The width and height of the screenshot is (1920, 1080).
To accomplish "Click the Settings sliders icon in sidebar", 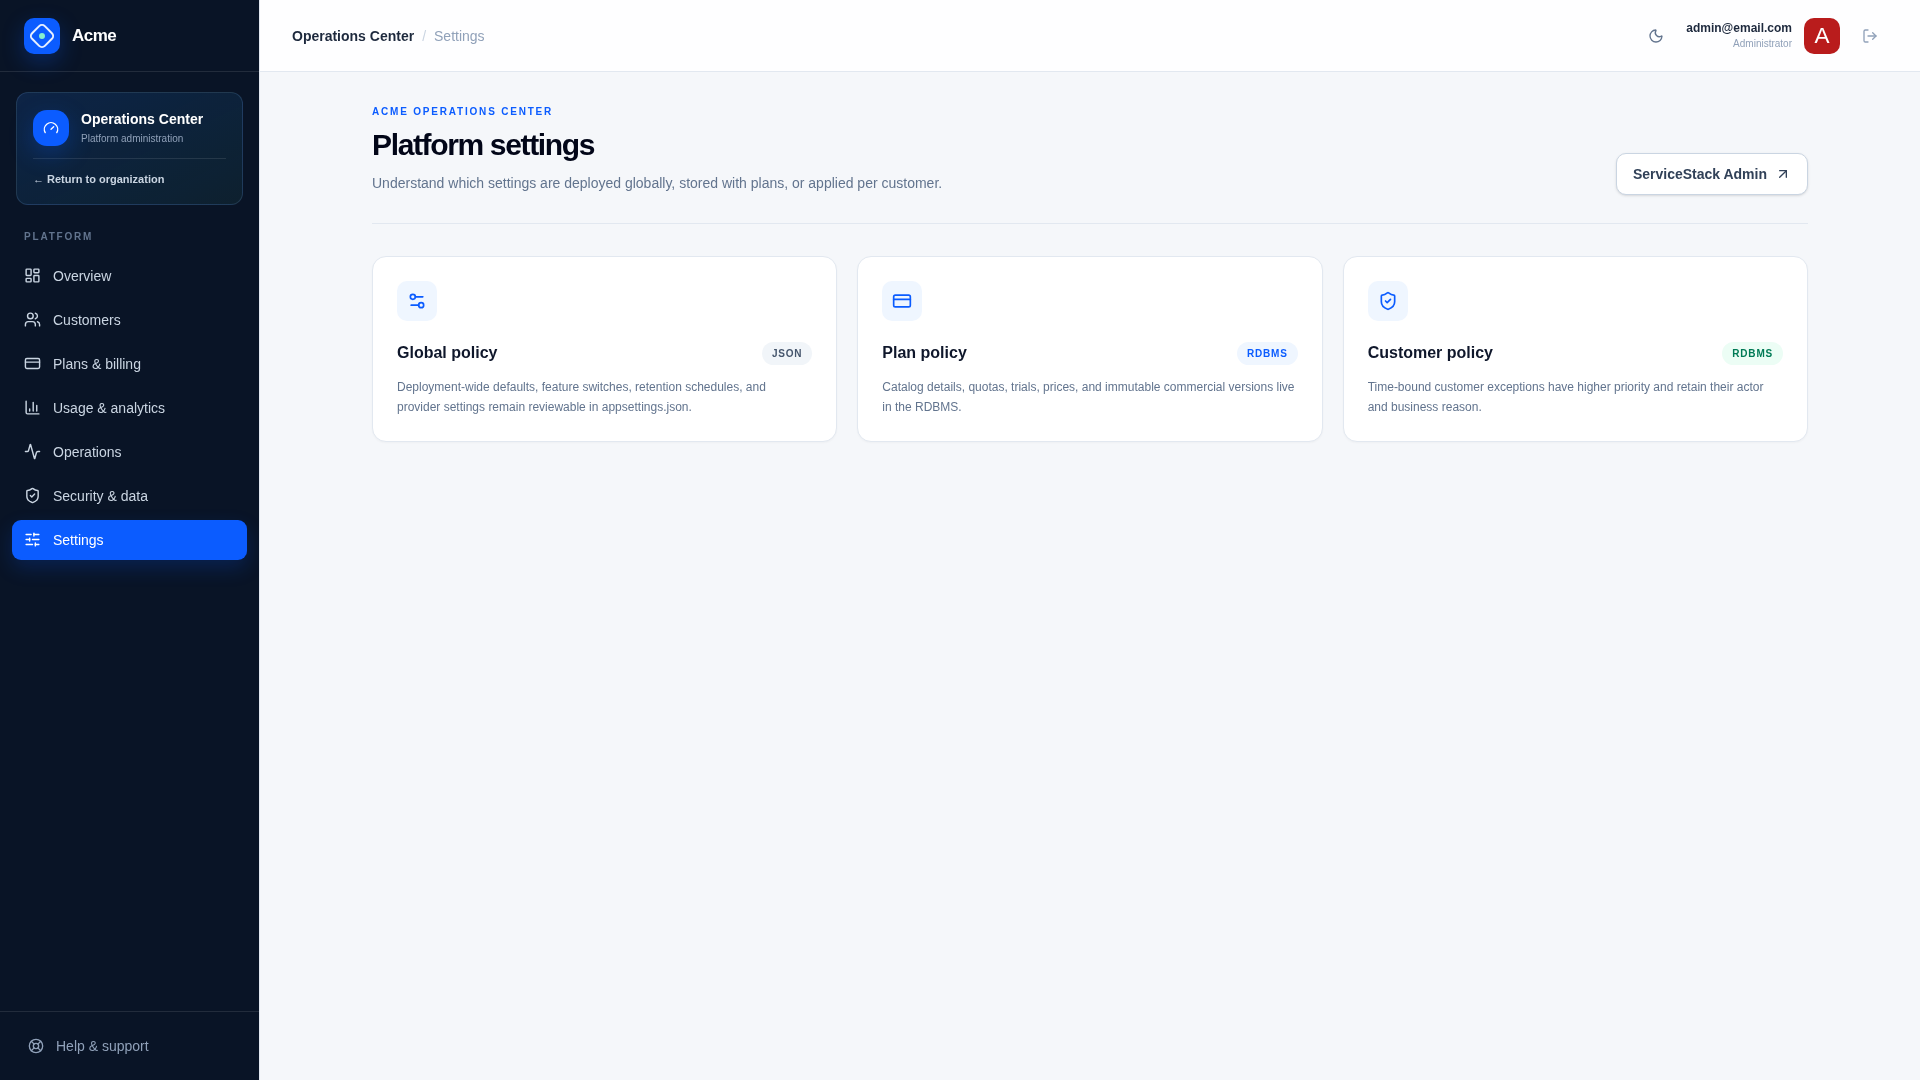I will click(x=33, y=540).
